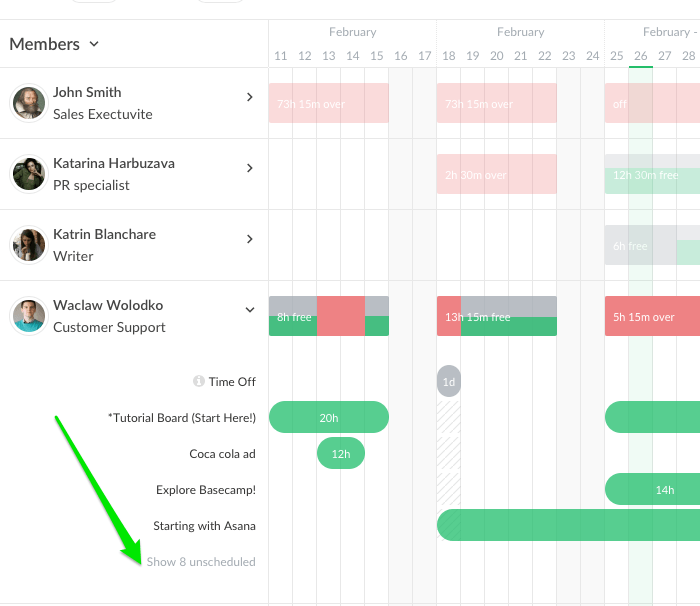
Task: Expand Katarina Harbuzava's task list
Action: pos(250,168)
